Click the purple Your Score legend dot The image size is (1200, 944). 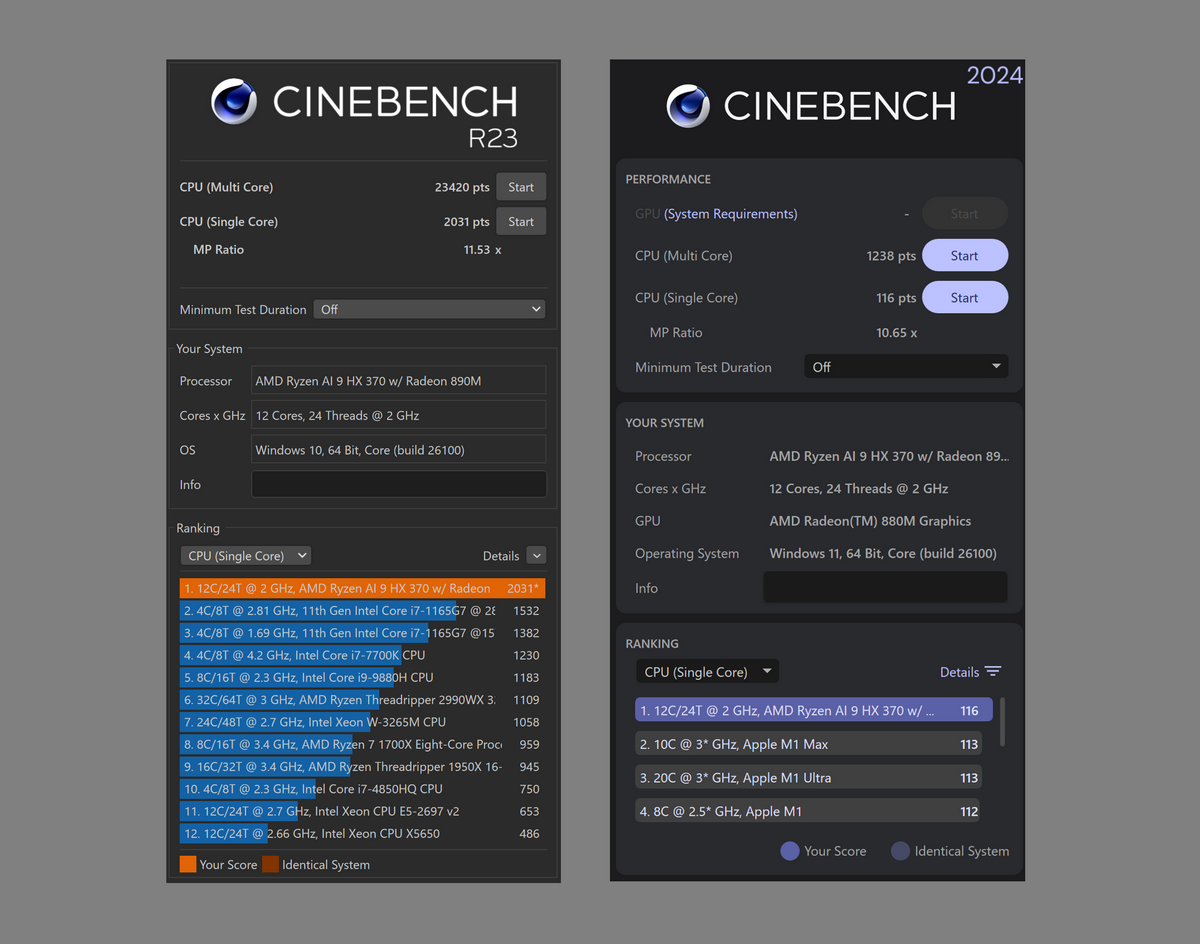(790, 851)
